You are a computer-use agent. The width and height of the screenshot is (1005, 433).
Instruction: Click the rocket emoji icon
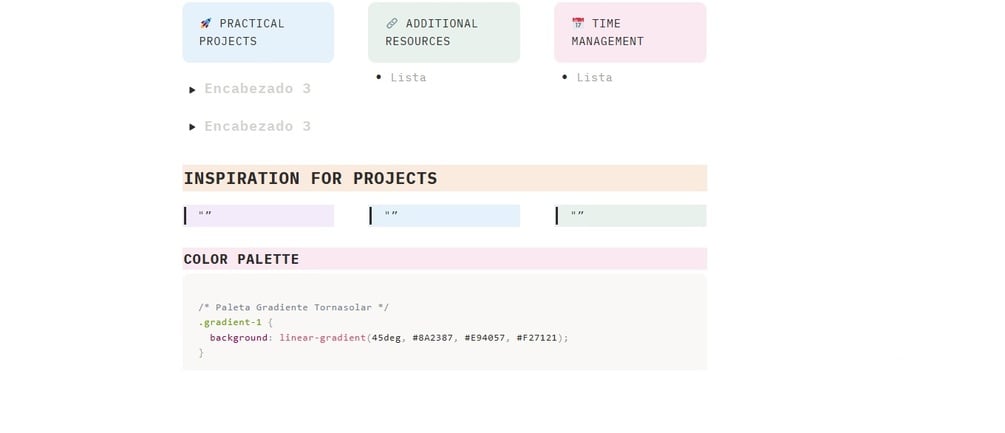[205, 23]
